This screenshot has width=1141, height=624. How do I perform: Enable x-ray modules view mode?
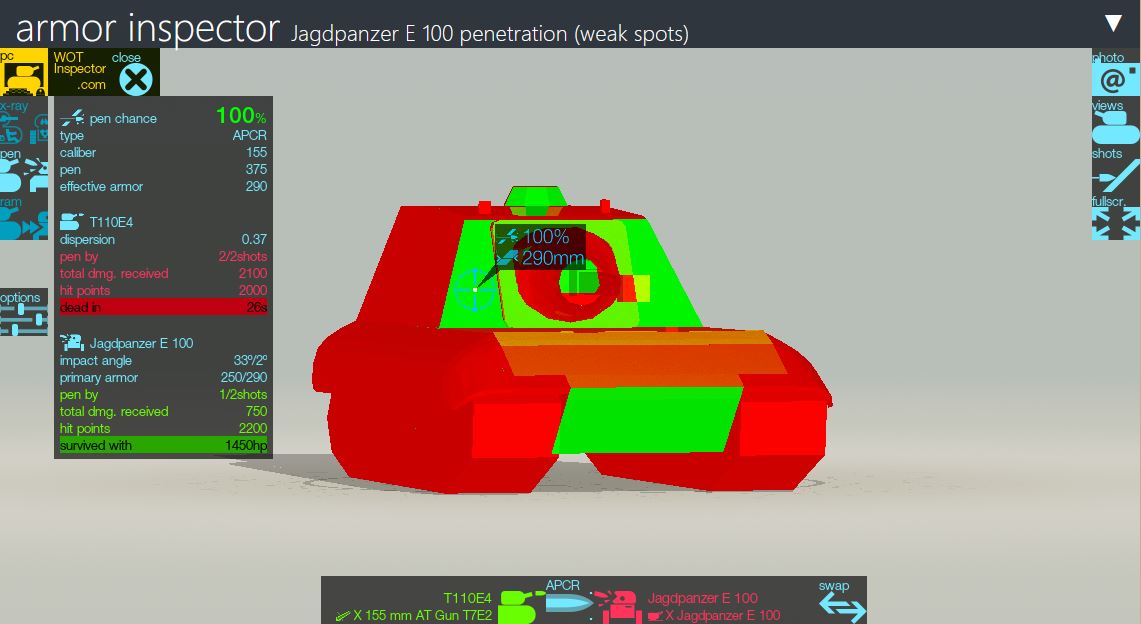tap(24, 122)
